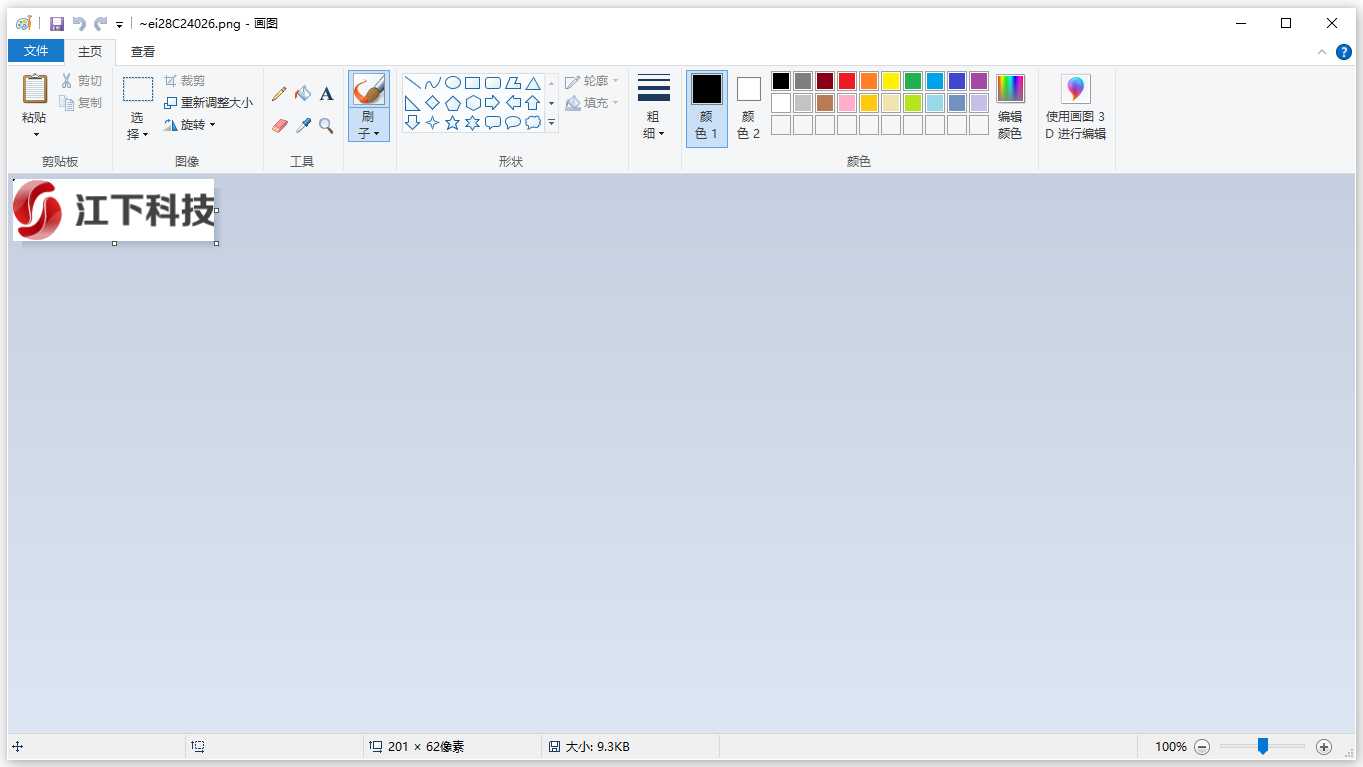Expand the 刷子 brushes dropdown
Viewport: 1363px width, 767px height.
tap(369, 125)
